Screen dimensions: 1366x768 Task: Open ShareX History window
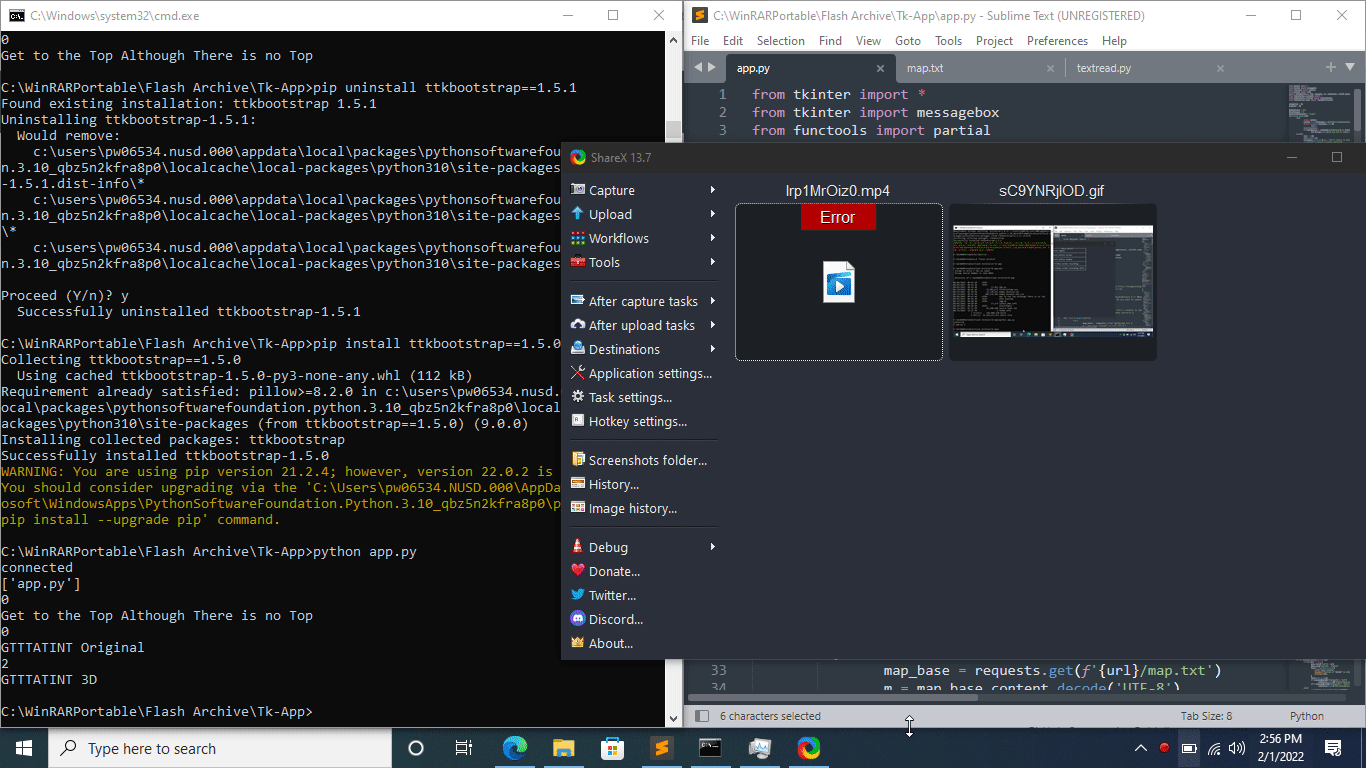[x=608, y=484]
